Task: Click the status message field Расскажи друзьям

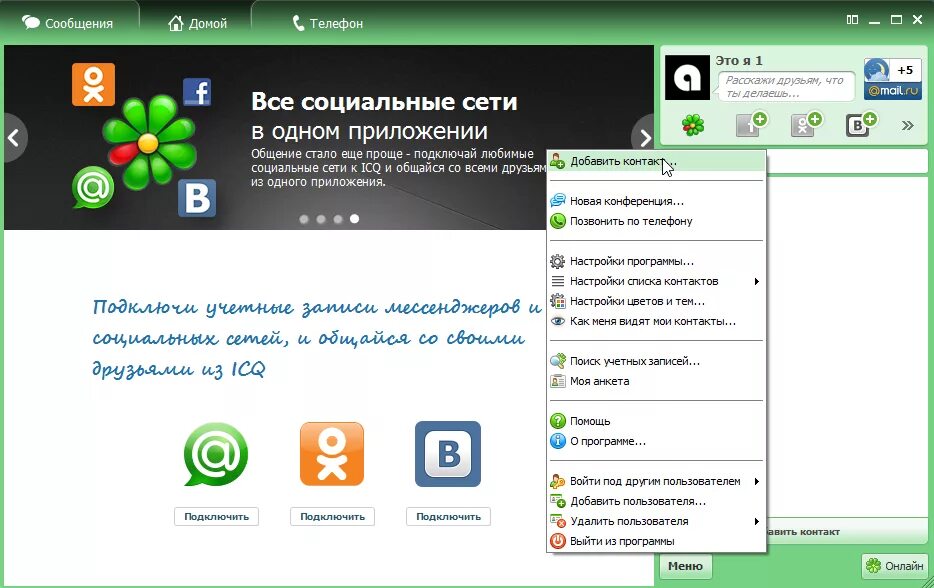Action: pos(786,86)
